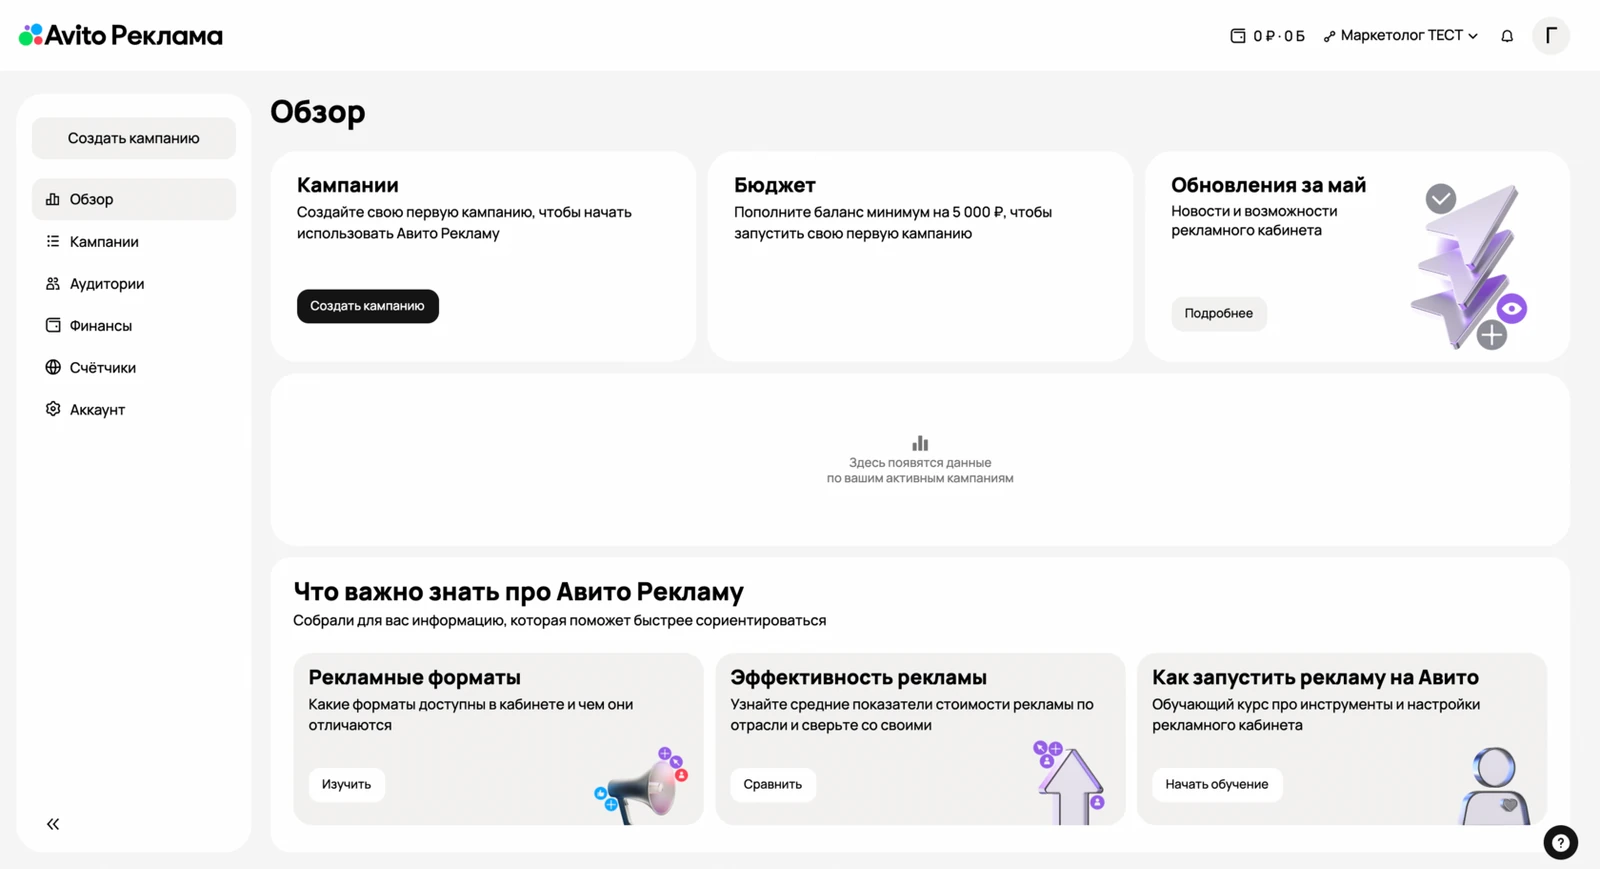1600x869 pixels.
Task: Click the bar chart icon in empty stats panel
Action: pos(920,443)
